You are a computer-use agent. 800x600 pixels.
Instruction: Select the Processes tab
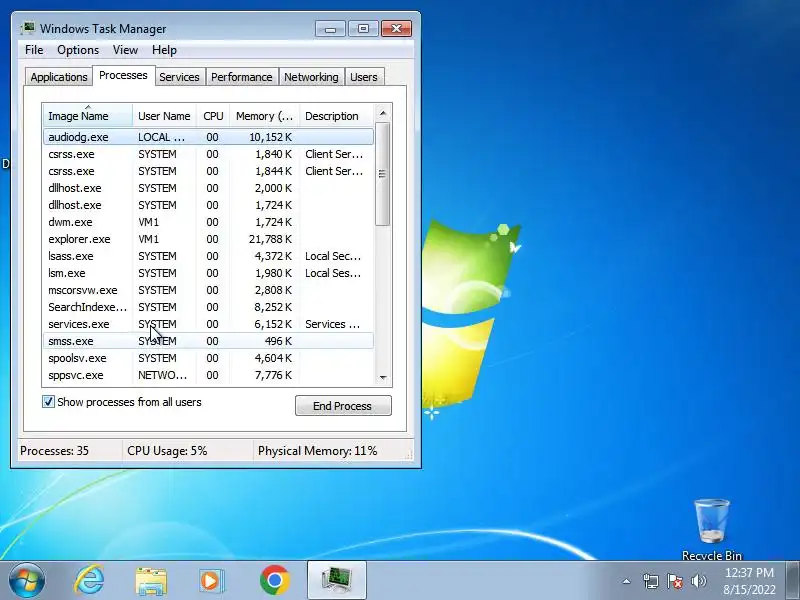coord(123,76)
